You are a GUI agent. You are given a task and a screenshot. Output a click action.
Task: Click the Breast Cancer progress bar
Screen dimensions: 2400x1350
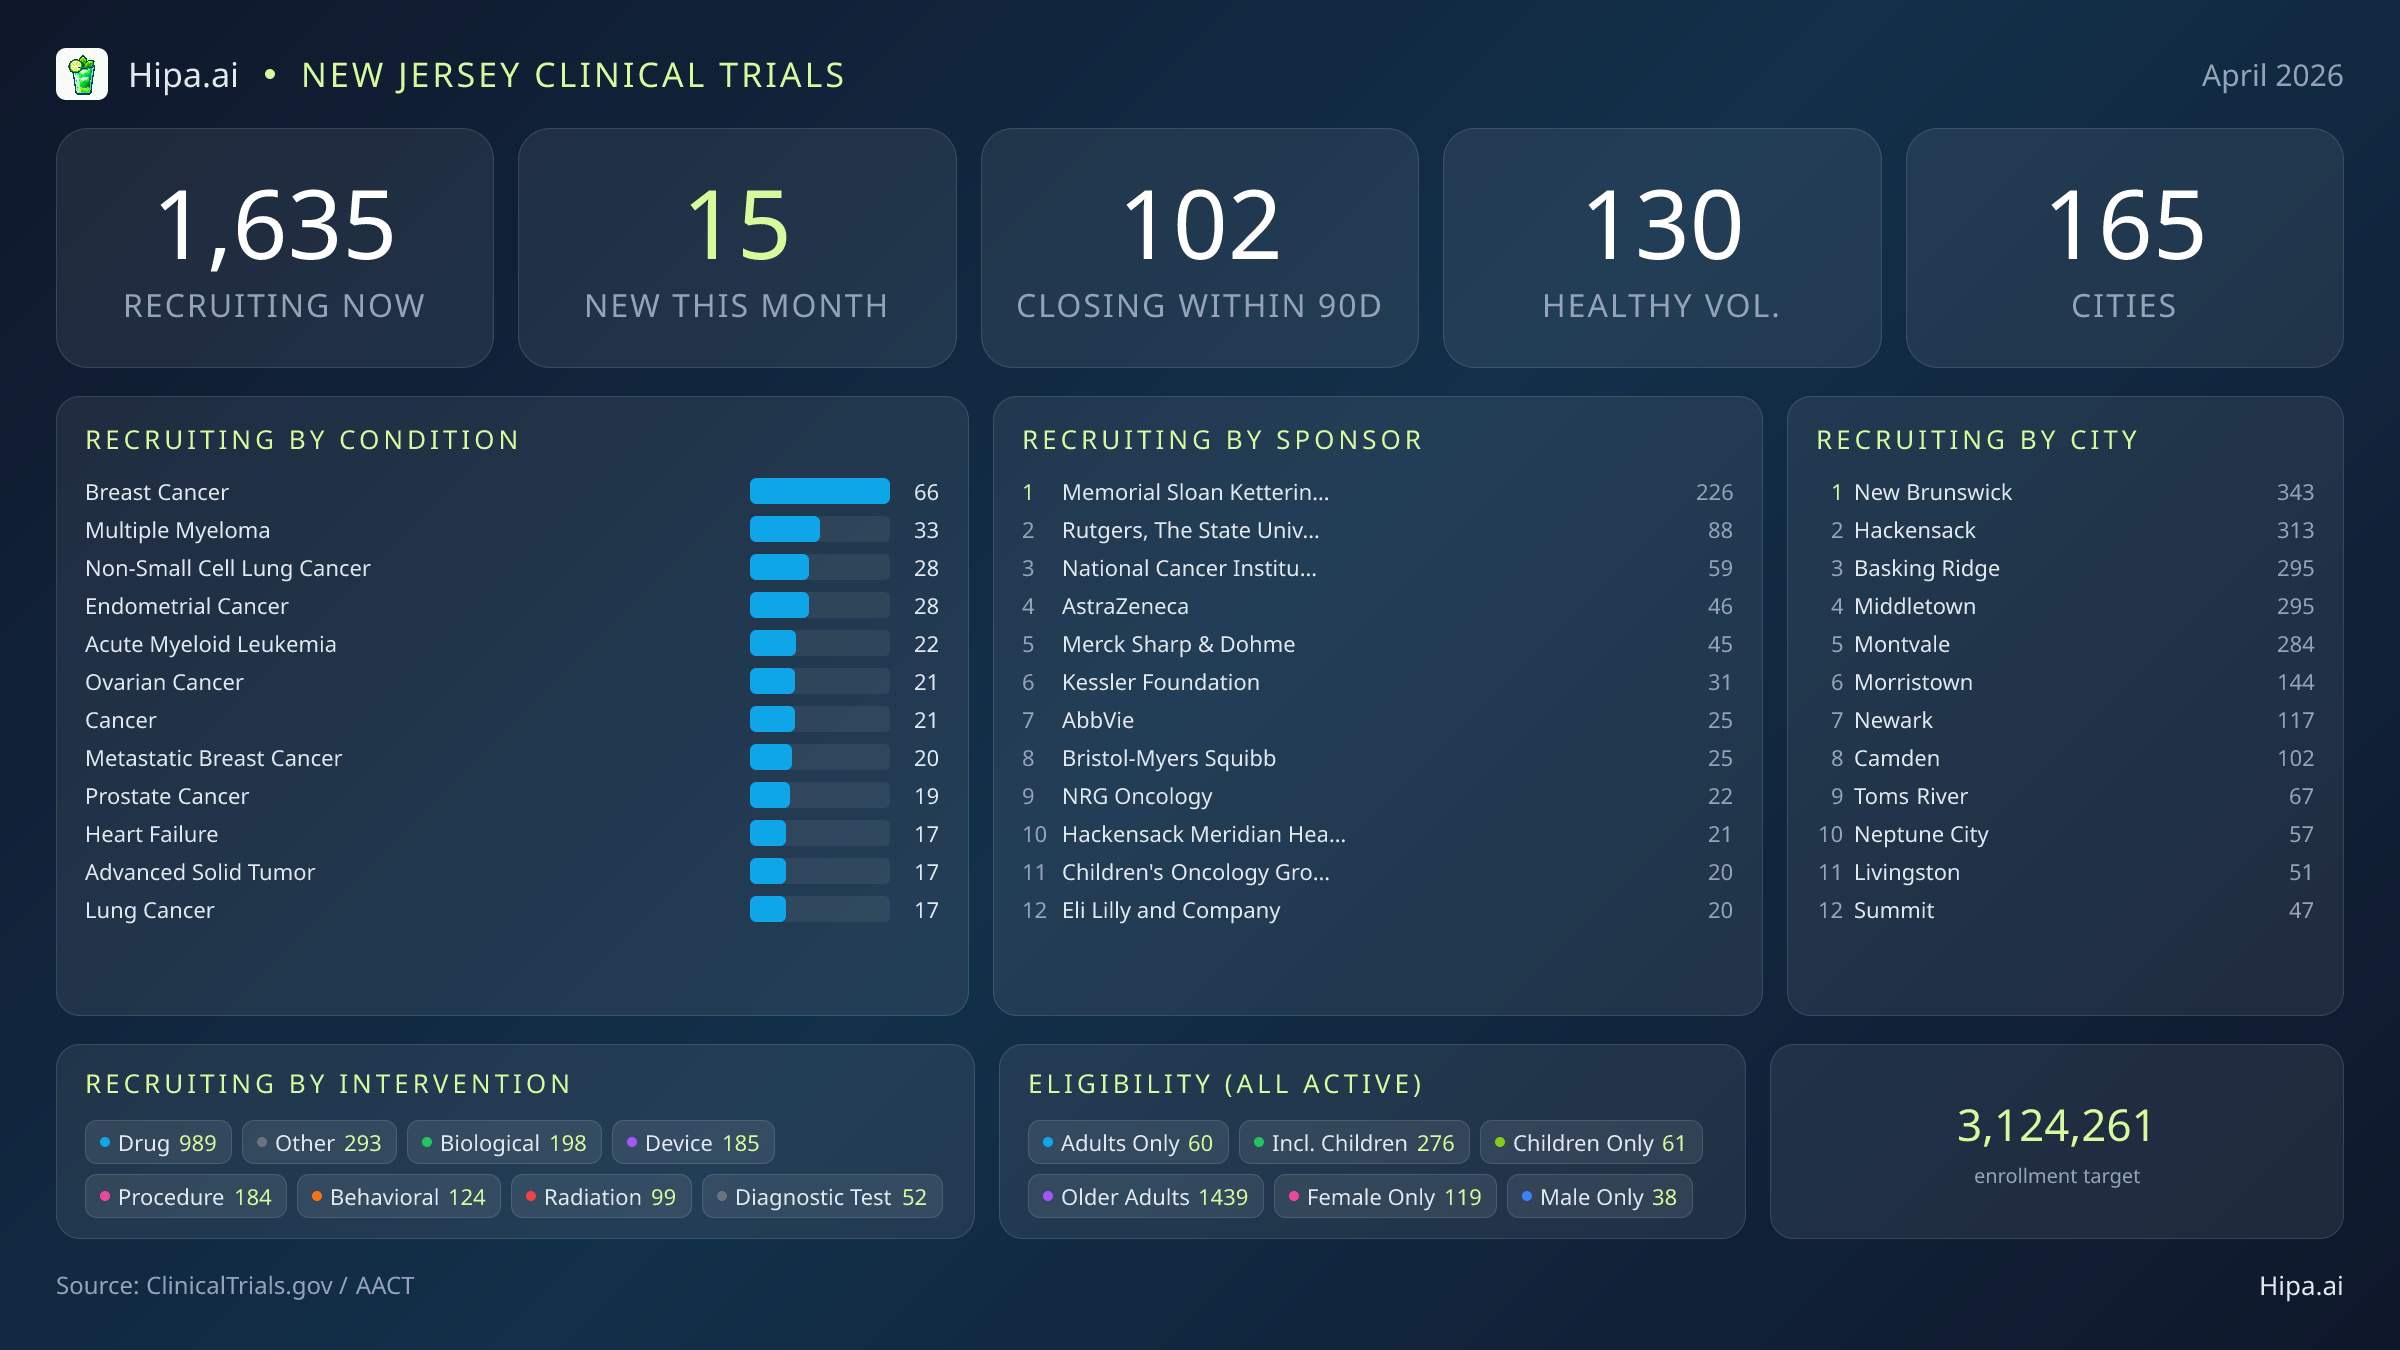(x=820, y=491)
